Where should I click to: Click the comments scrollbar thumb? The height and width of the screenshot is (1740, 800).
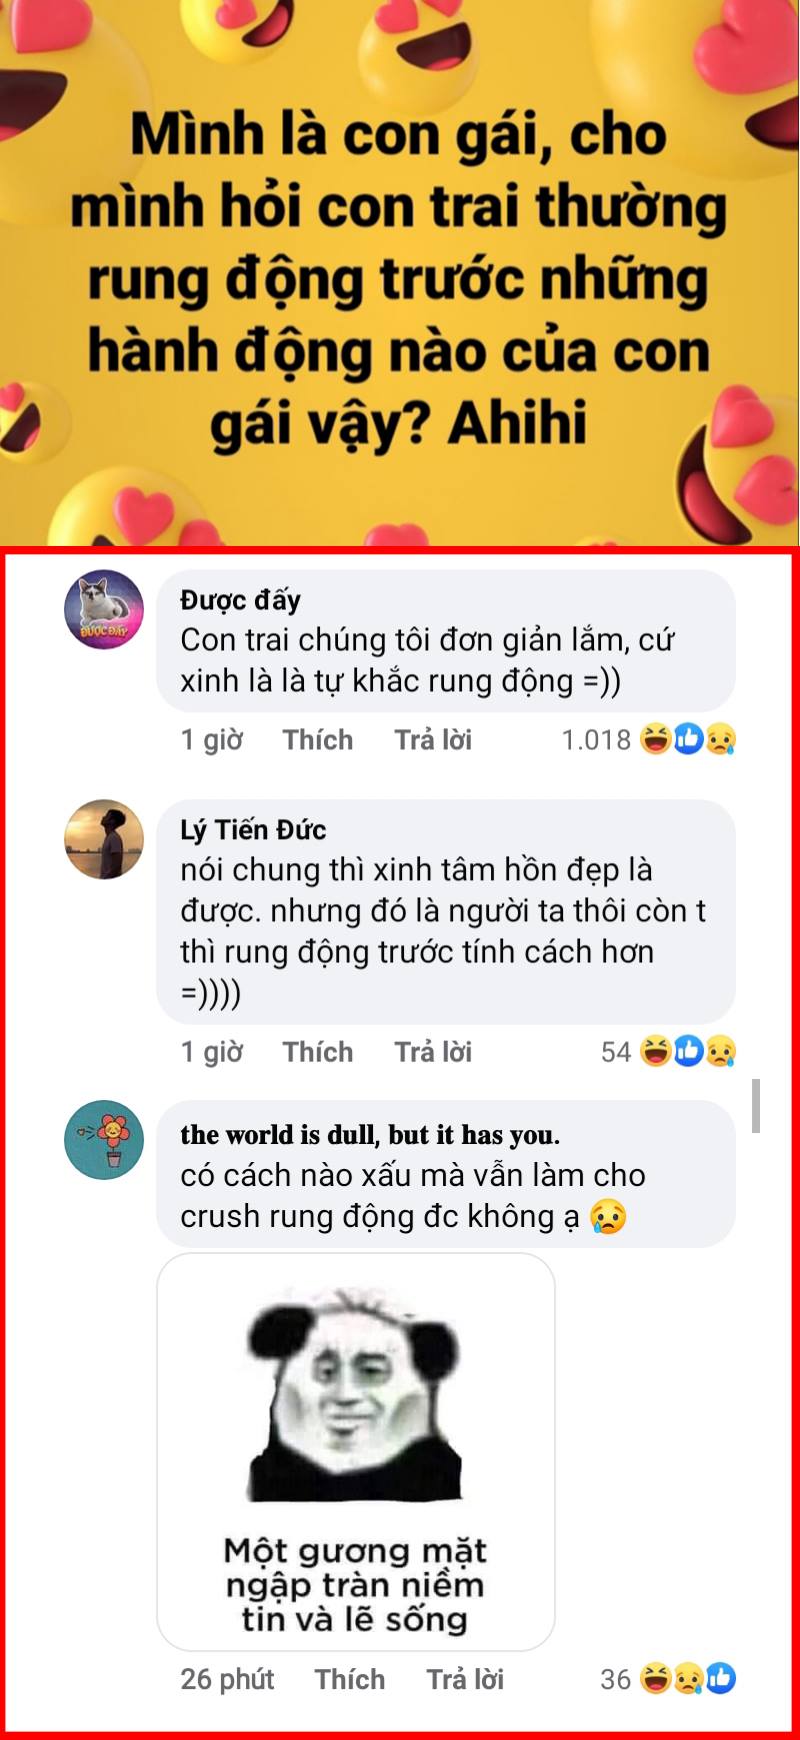tap(756, 1106)
